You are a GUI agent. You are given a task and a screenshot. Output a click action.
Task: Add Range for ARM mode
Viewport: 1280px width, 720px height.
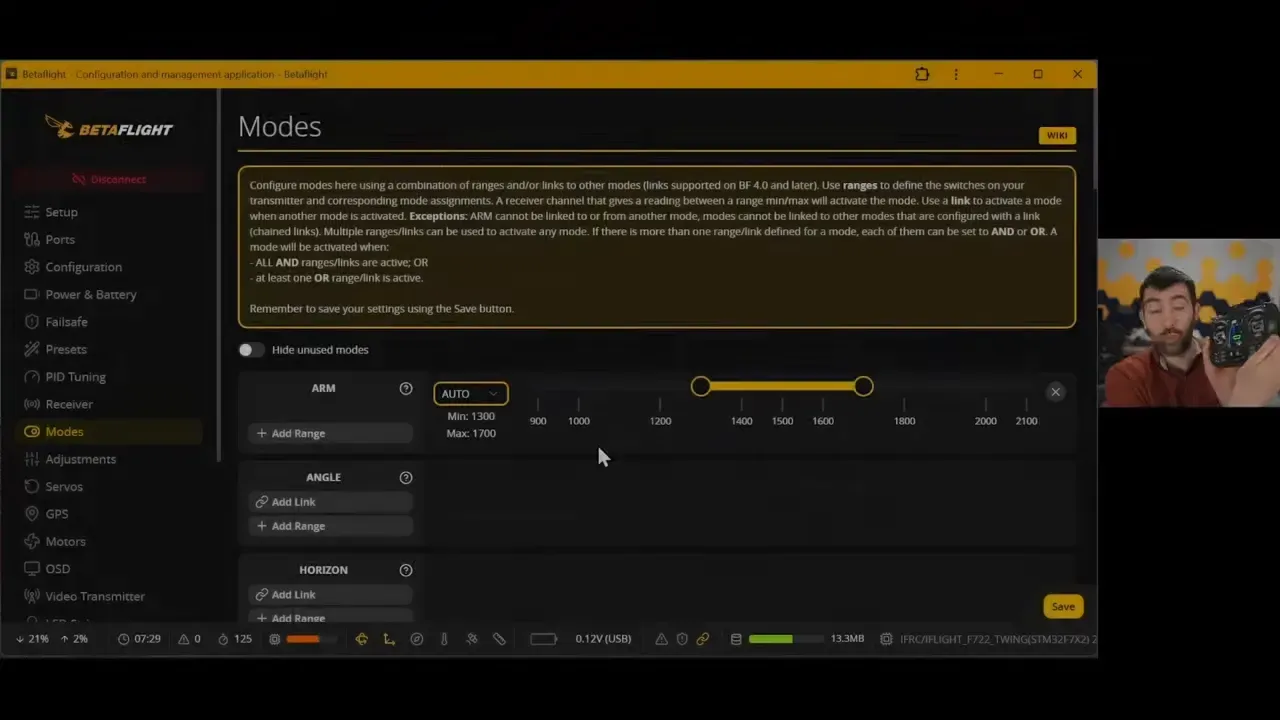[x=330, y=433]
